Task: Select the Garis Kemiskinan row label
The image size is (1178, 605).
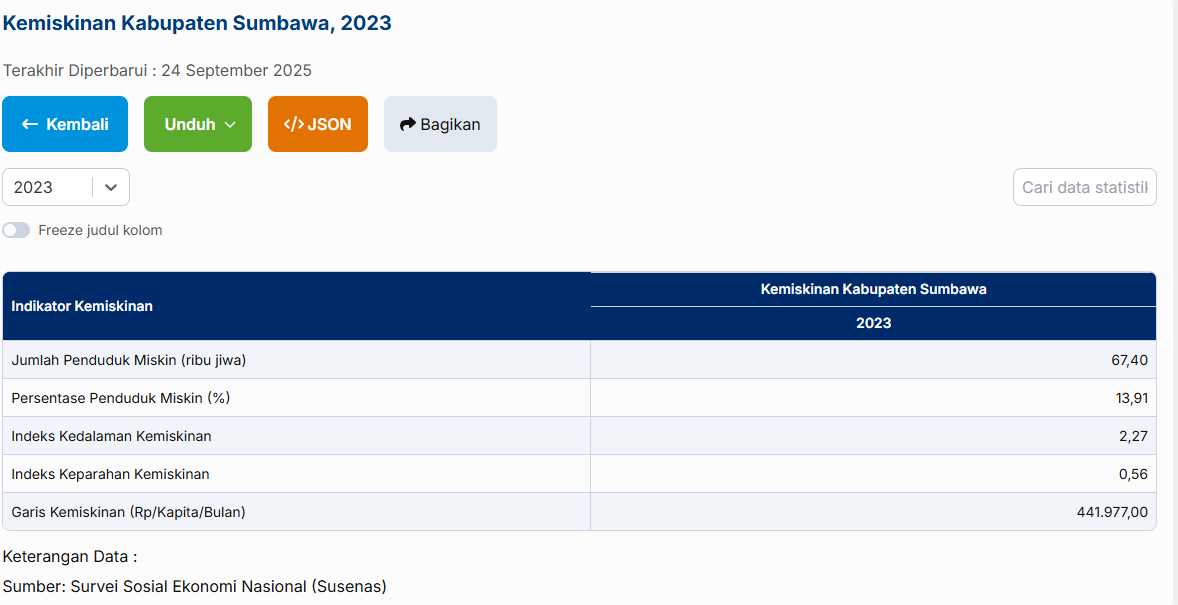Action: click(x=128, y=512)
